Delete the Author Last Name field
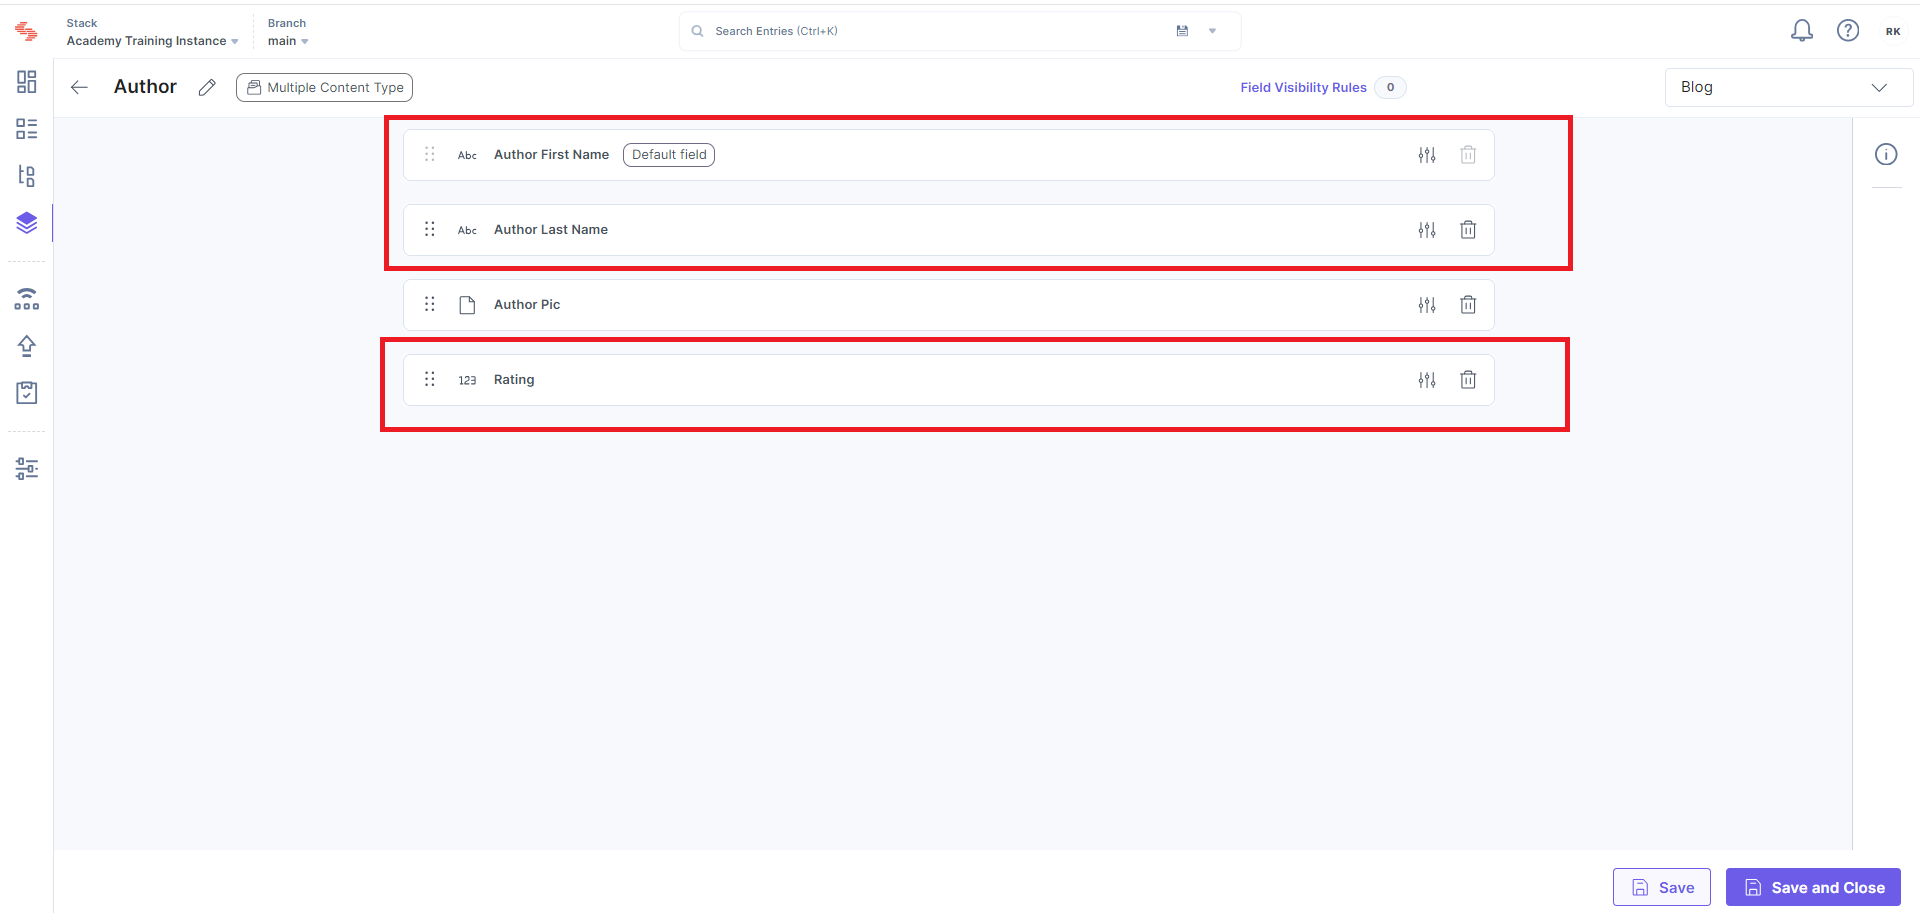 tap(1468, 230)
